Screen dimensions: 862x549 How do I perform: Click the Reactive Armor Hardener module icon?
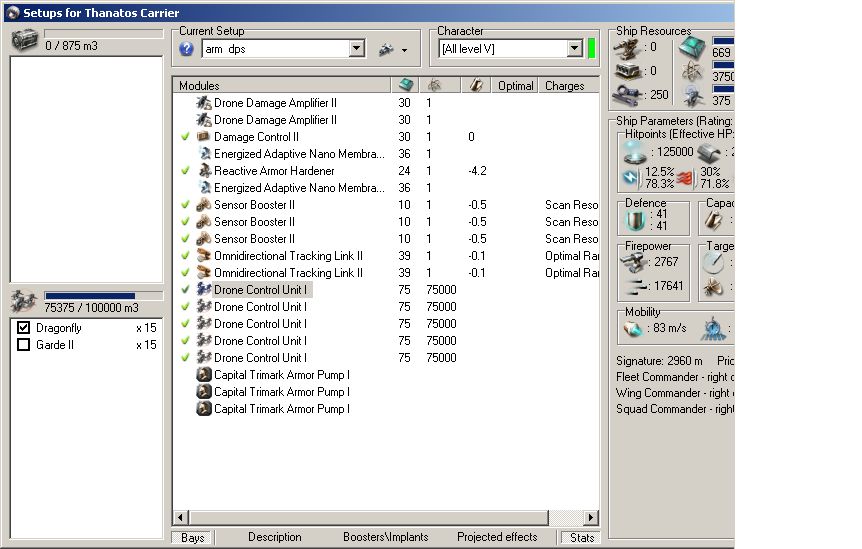click(204, 170)
